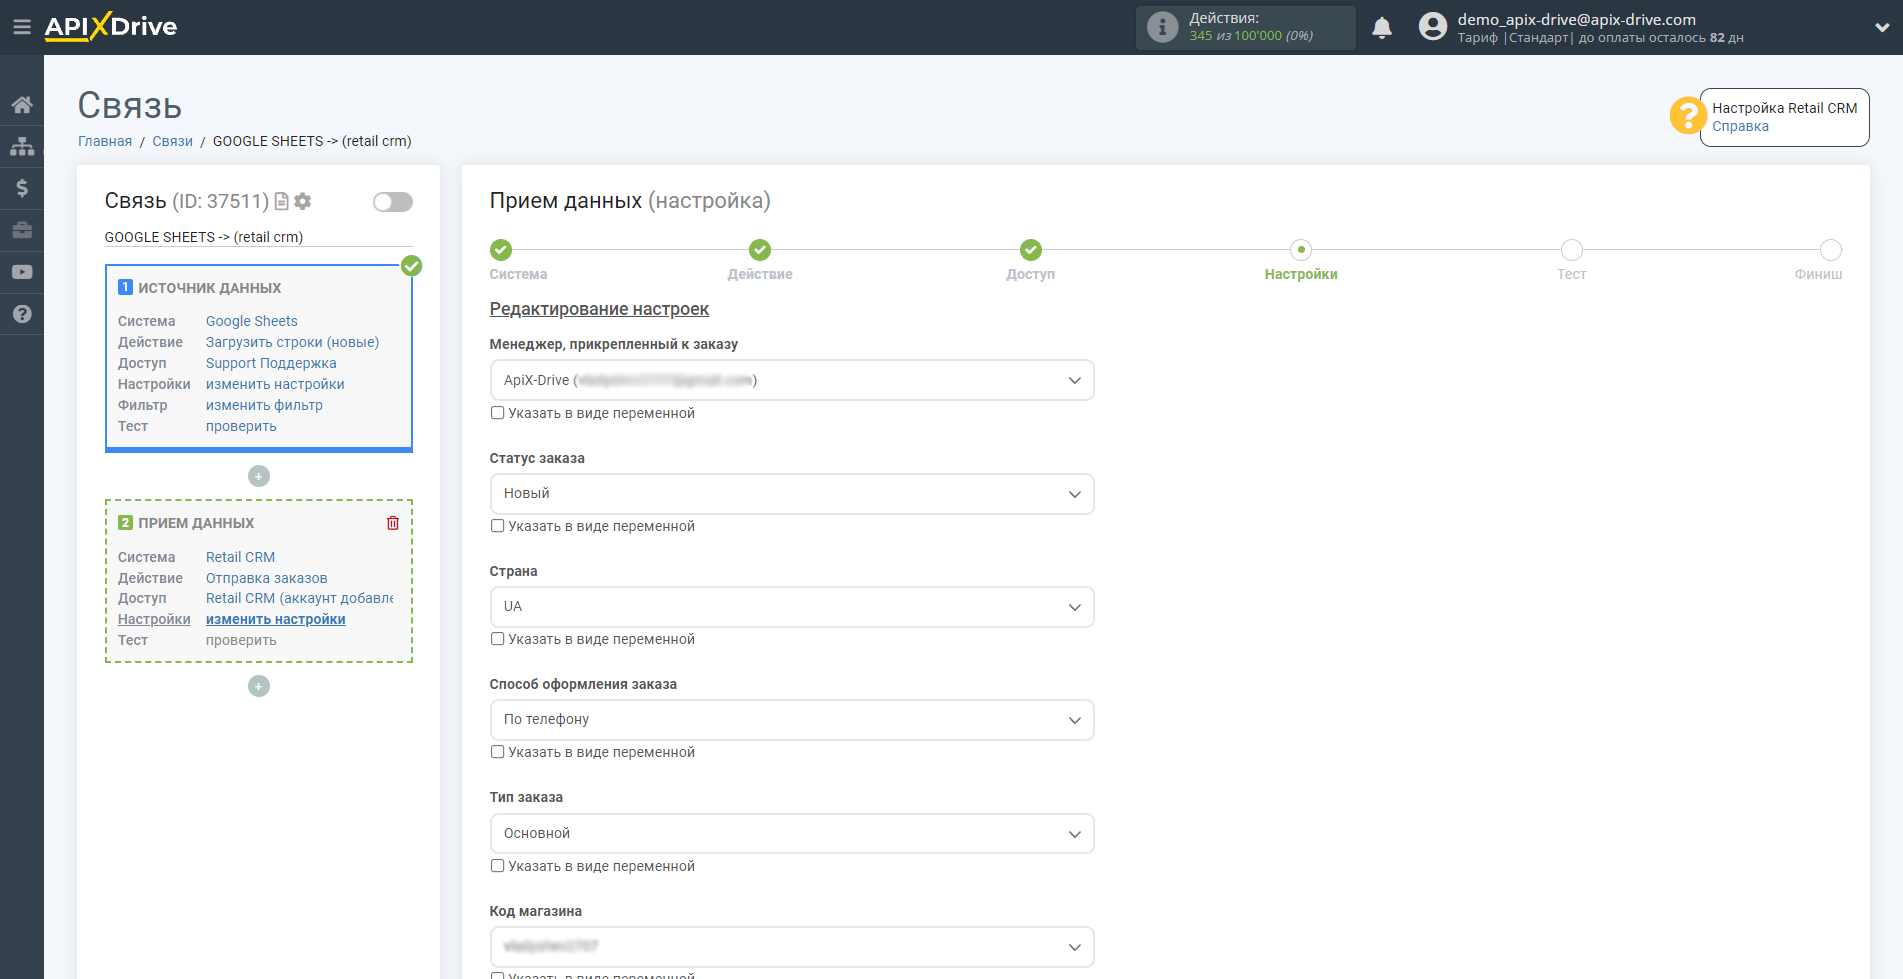Click the user avatar icon
Viewport: 1903px width, 979px height.
pos(1432,27)
